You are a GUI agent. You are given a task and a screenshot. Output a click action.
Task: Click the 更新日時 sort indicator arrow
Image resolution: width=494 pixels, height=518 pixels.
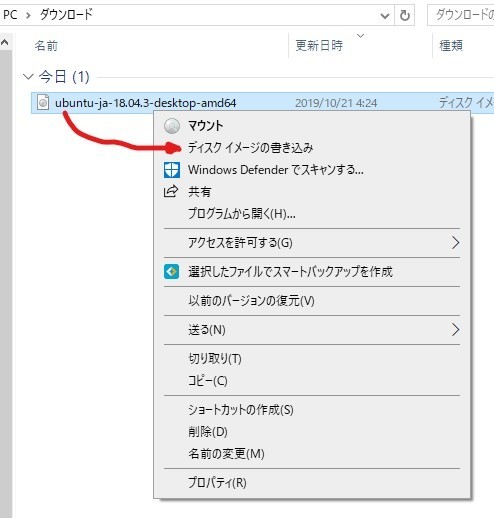pos(360,35)
